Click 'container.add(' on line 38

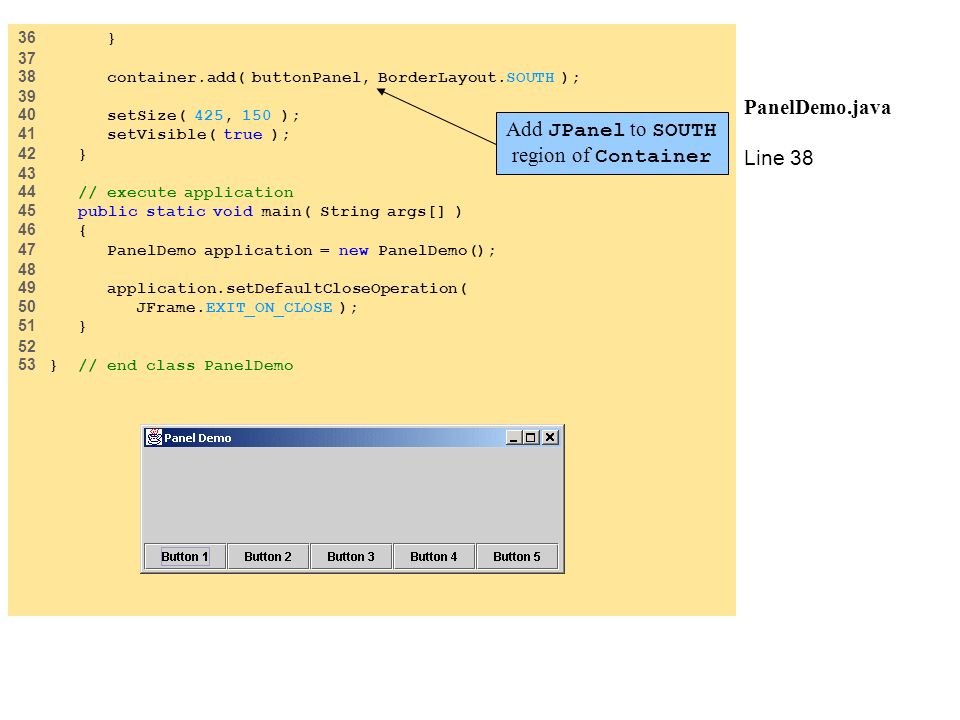176,78
